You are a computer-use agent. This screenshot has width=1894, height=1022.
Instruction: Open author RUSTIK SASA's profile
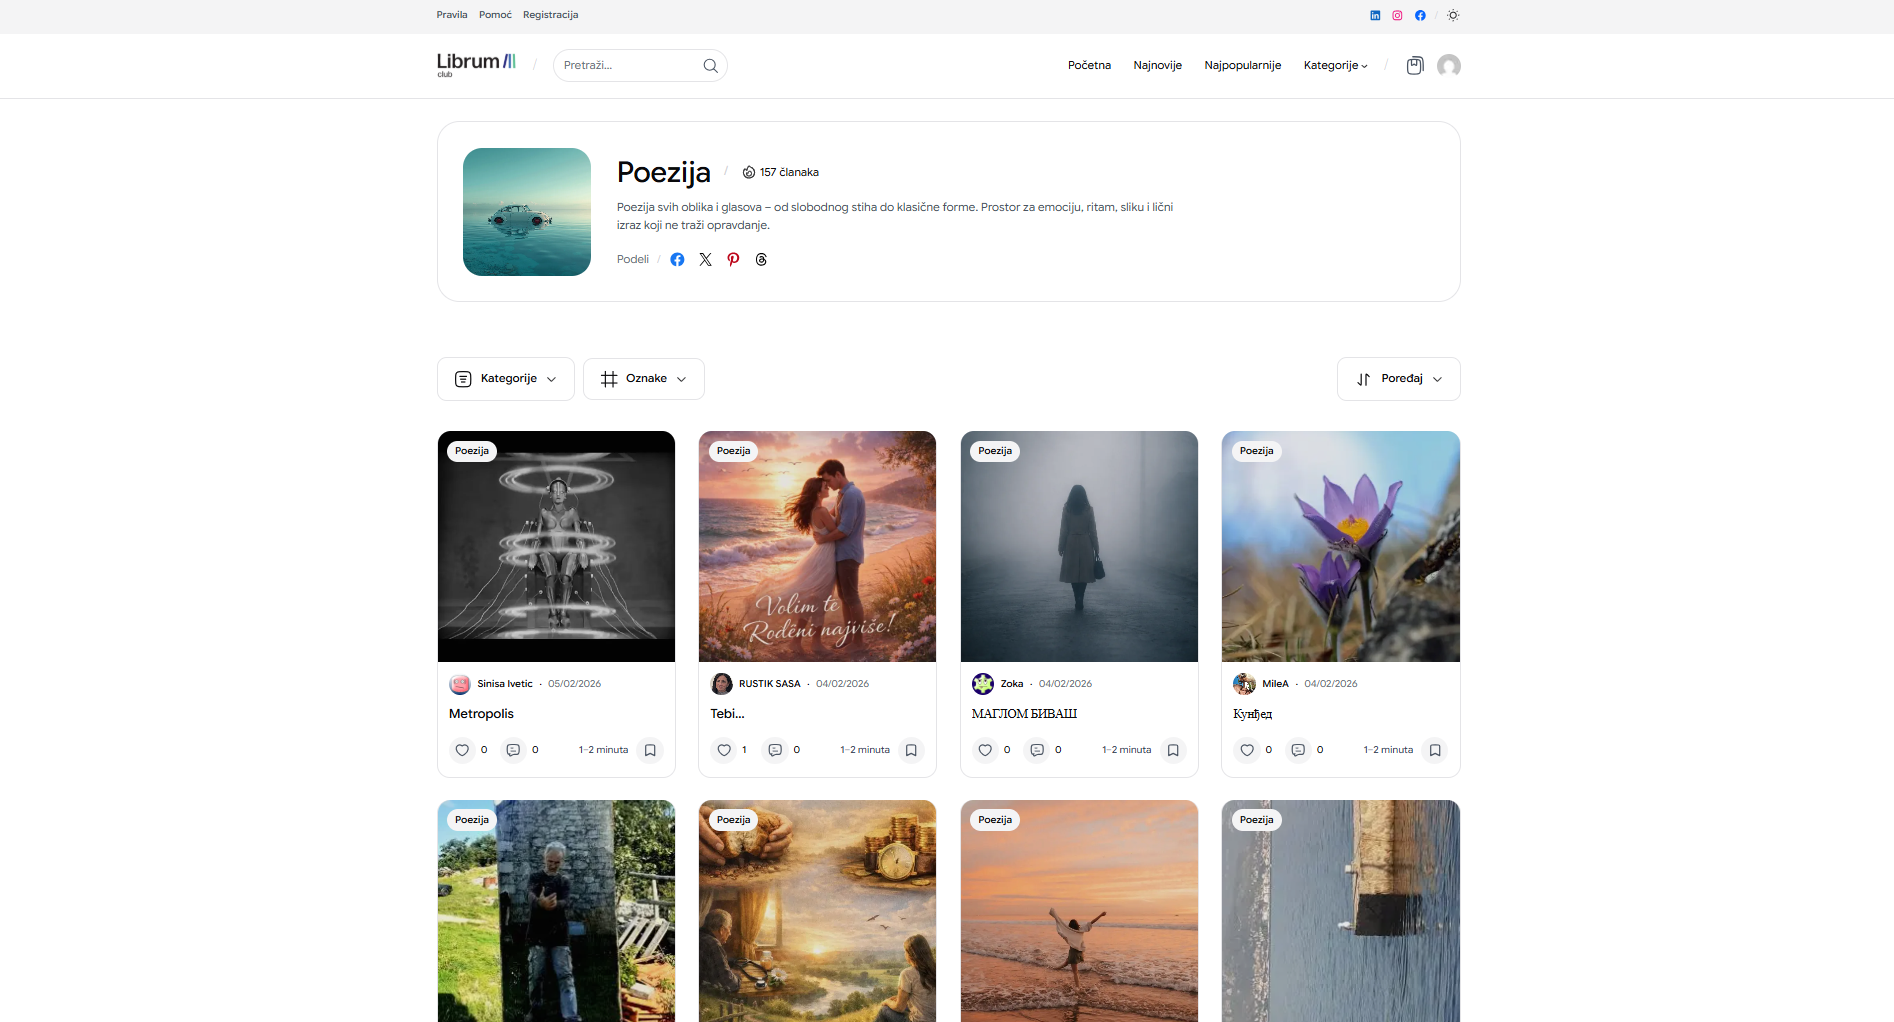(x=769, y=684)
